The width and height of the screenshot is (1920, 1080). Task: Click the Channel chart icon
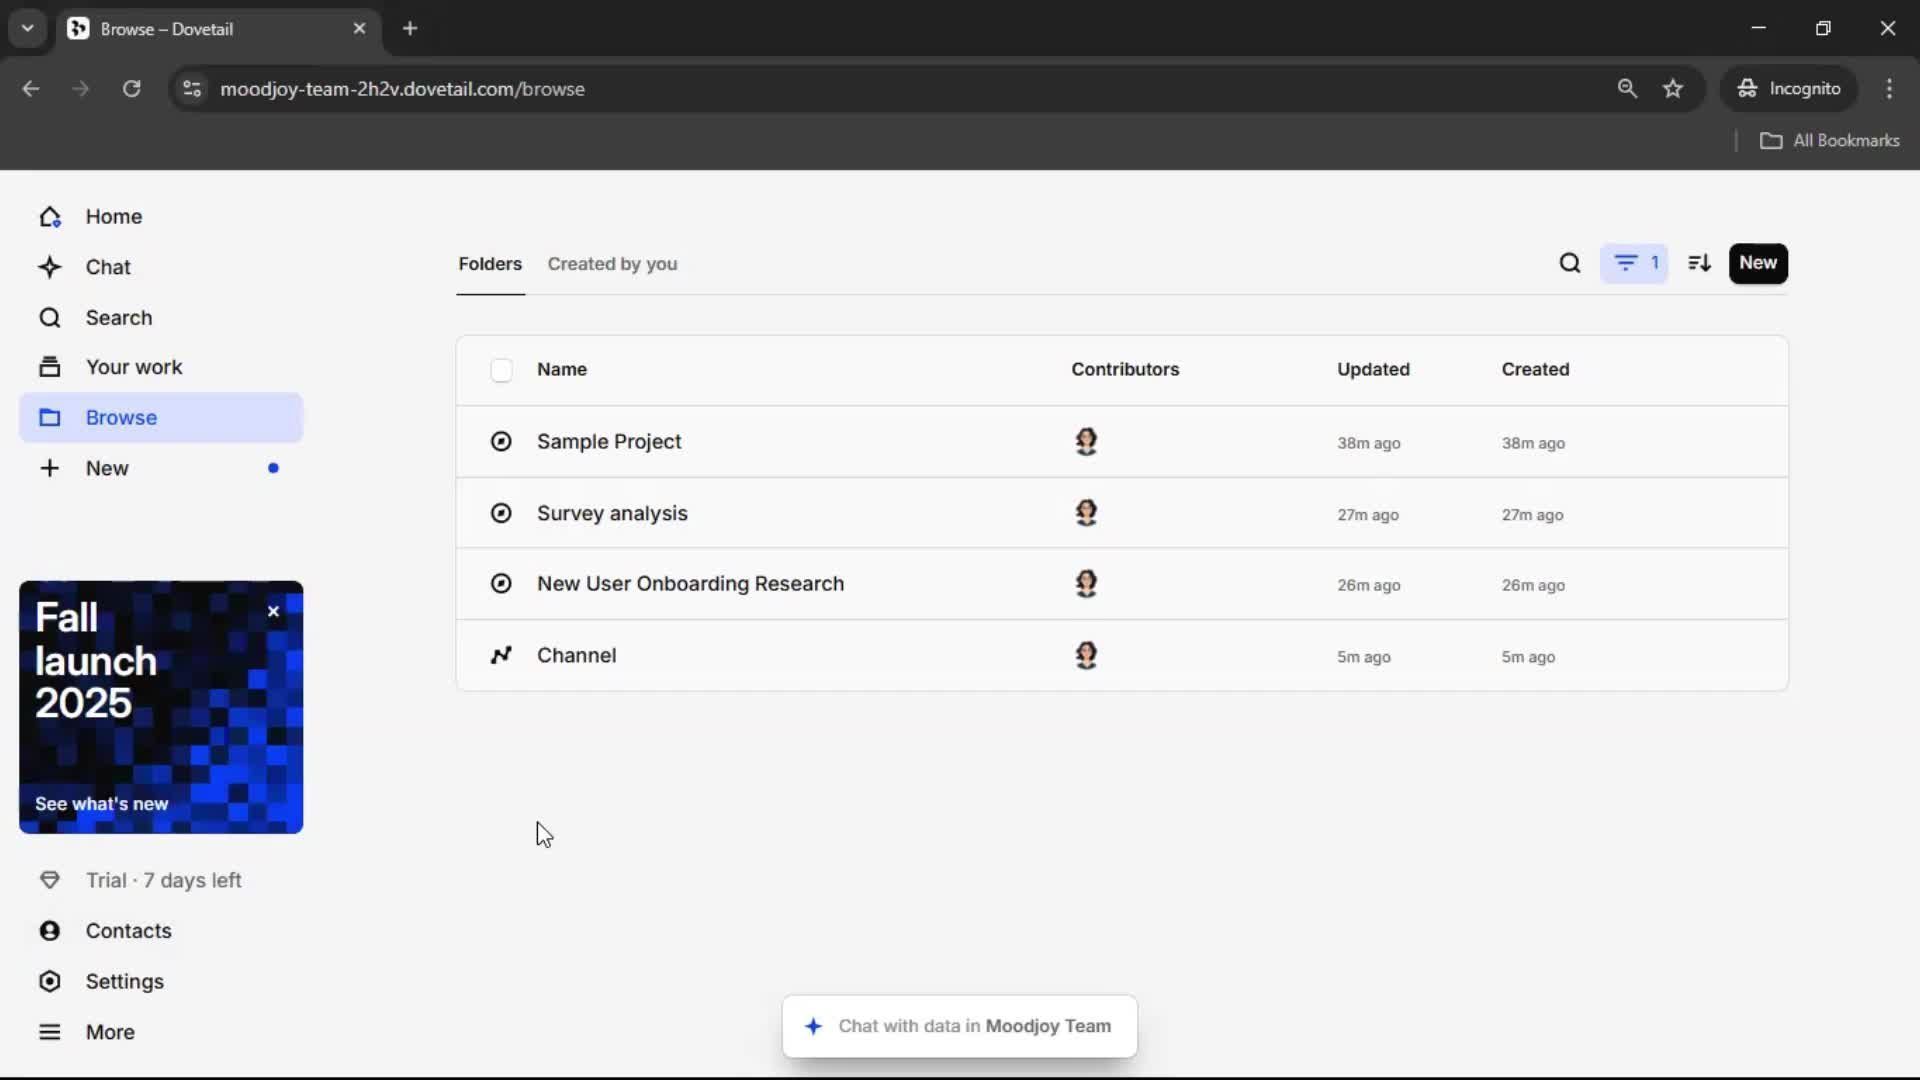click(x=501, y=655)
